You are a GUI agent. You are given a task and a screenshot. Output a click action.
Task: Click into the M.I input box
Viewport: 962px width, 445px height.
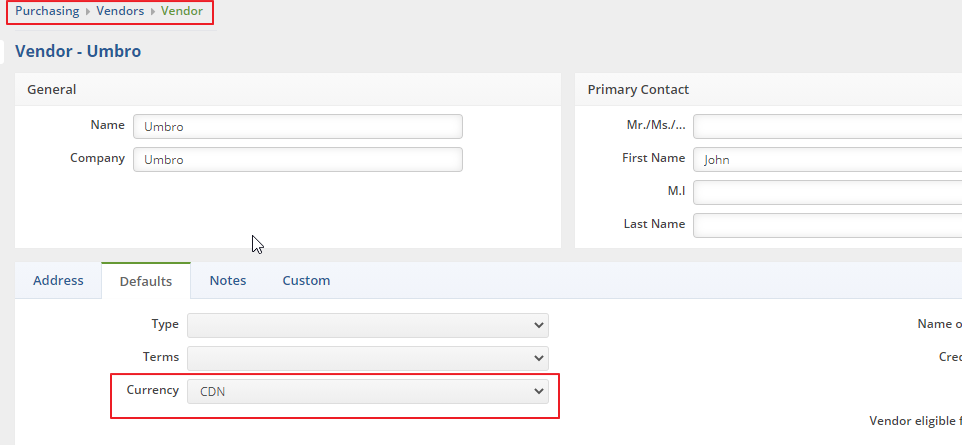826,191
